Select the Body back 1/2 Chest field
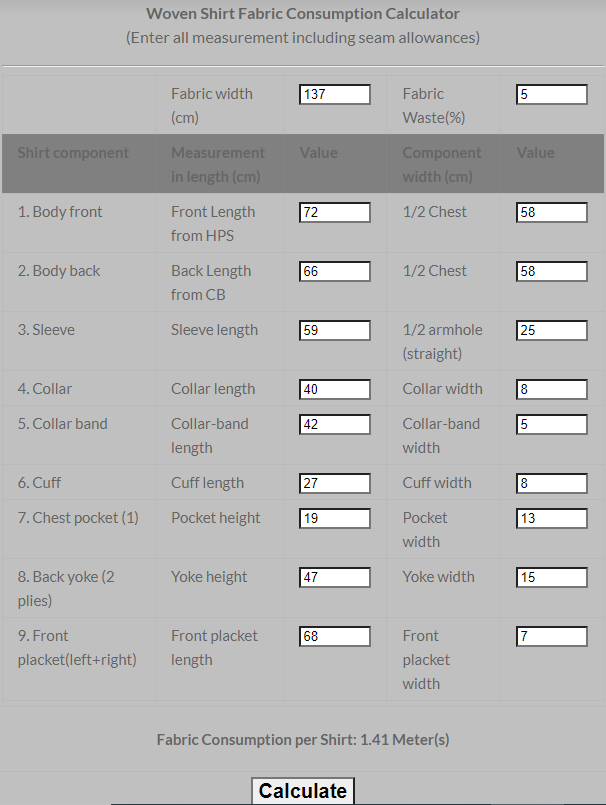The width and height of the screenshot is (606, 805). pos(552,272)
